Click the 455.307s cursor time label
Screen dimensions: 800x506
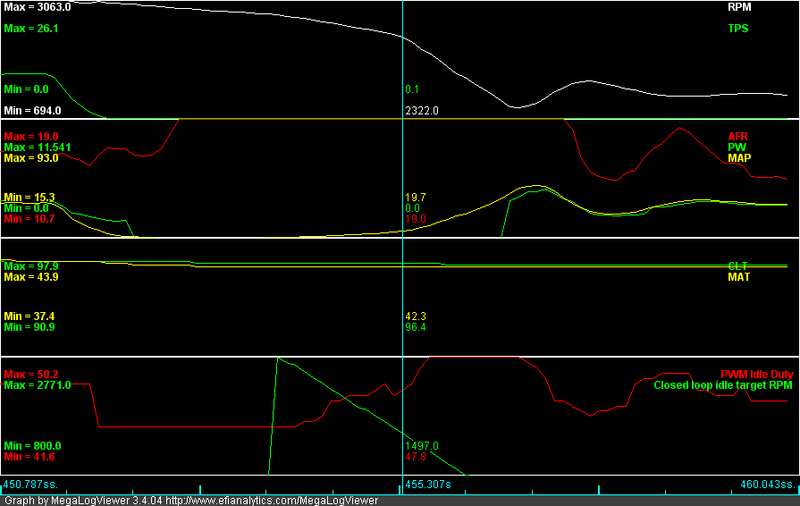tap(428, 484)
